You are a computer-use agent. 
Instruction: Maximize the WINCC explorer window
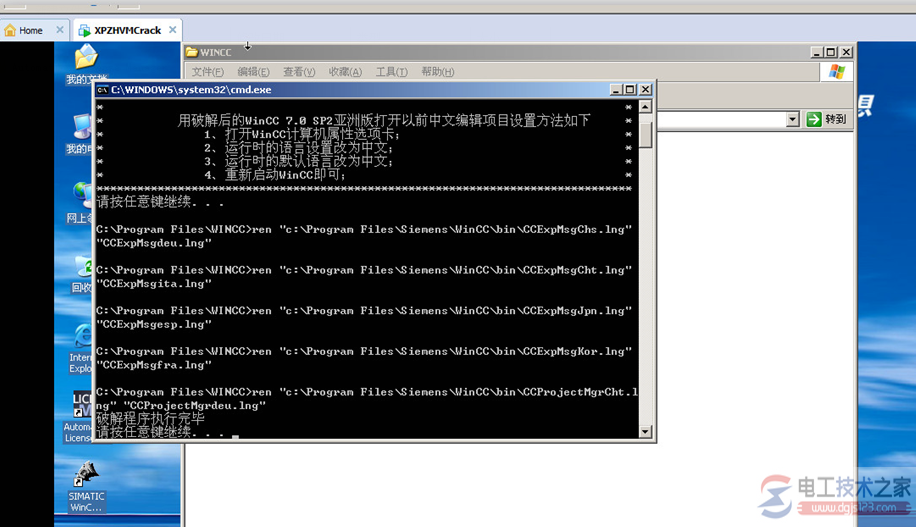coord(831,52)
